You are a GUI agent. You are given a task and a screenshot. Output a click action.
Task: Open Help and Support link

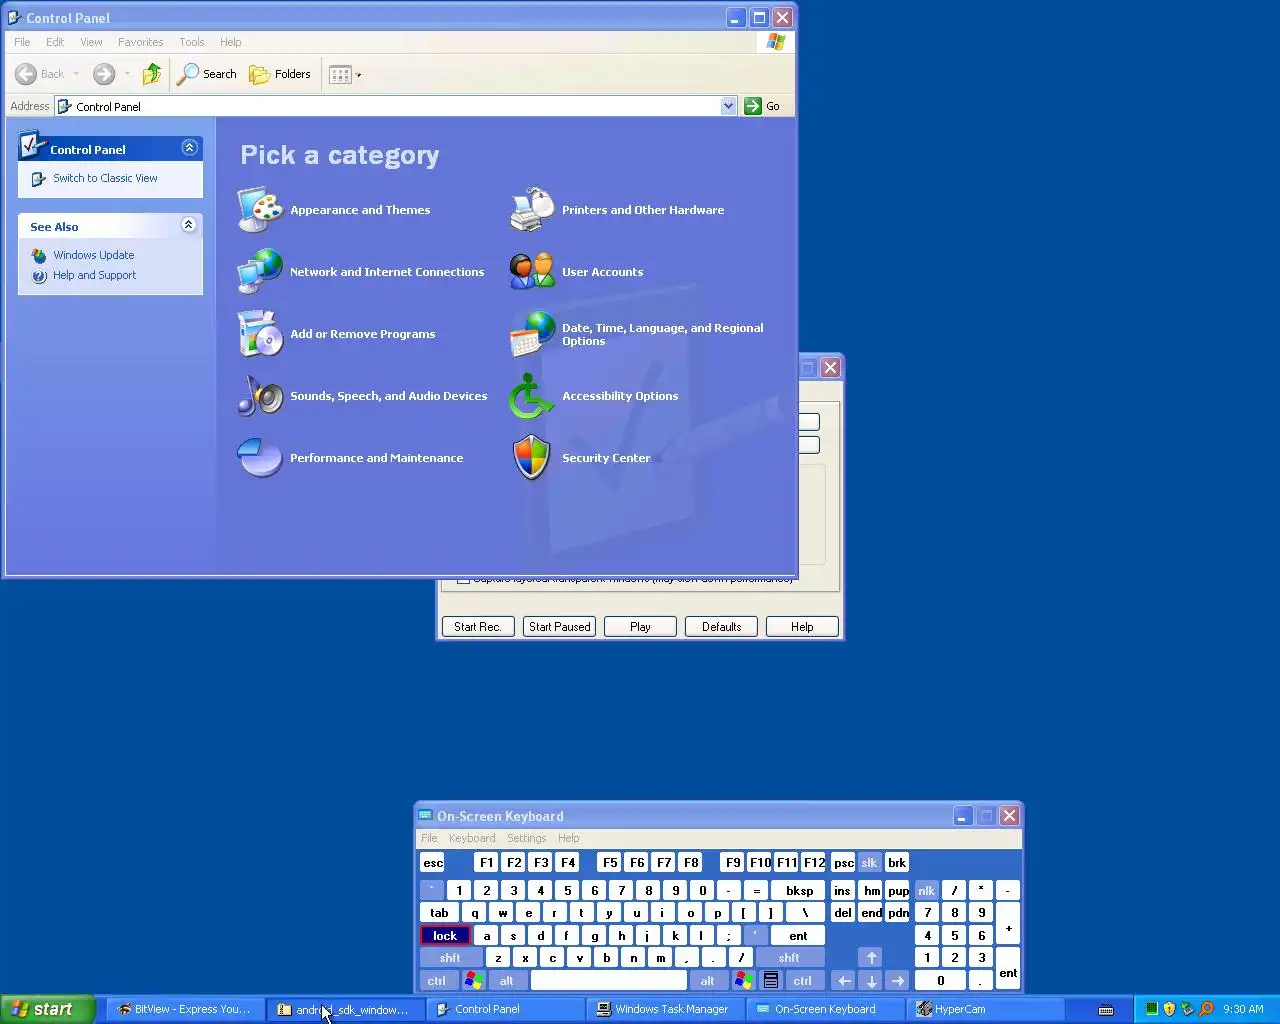point(94,275)
